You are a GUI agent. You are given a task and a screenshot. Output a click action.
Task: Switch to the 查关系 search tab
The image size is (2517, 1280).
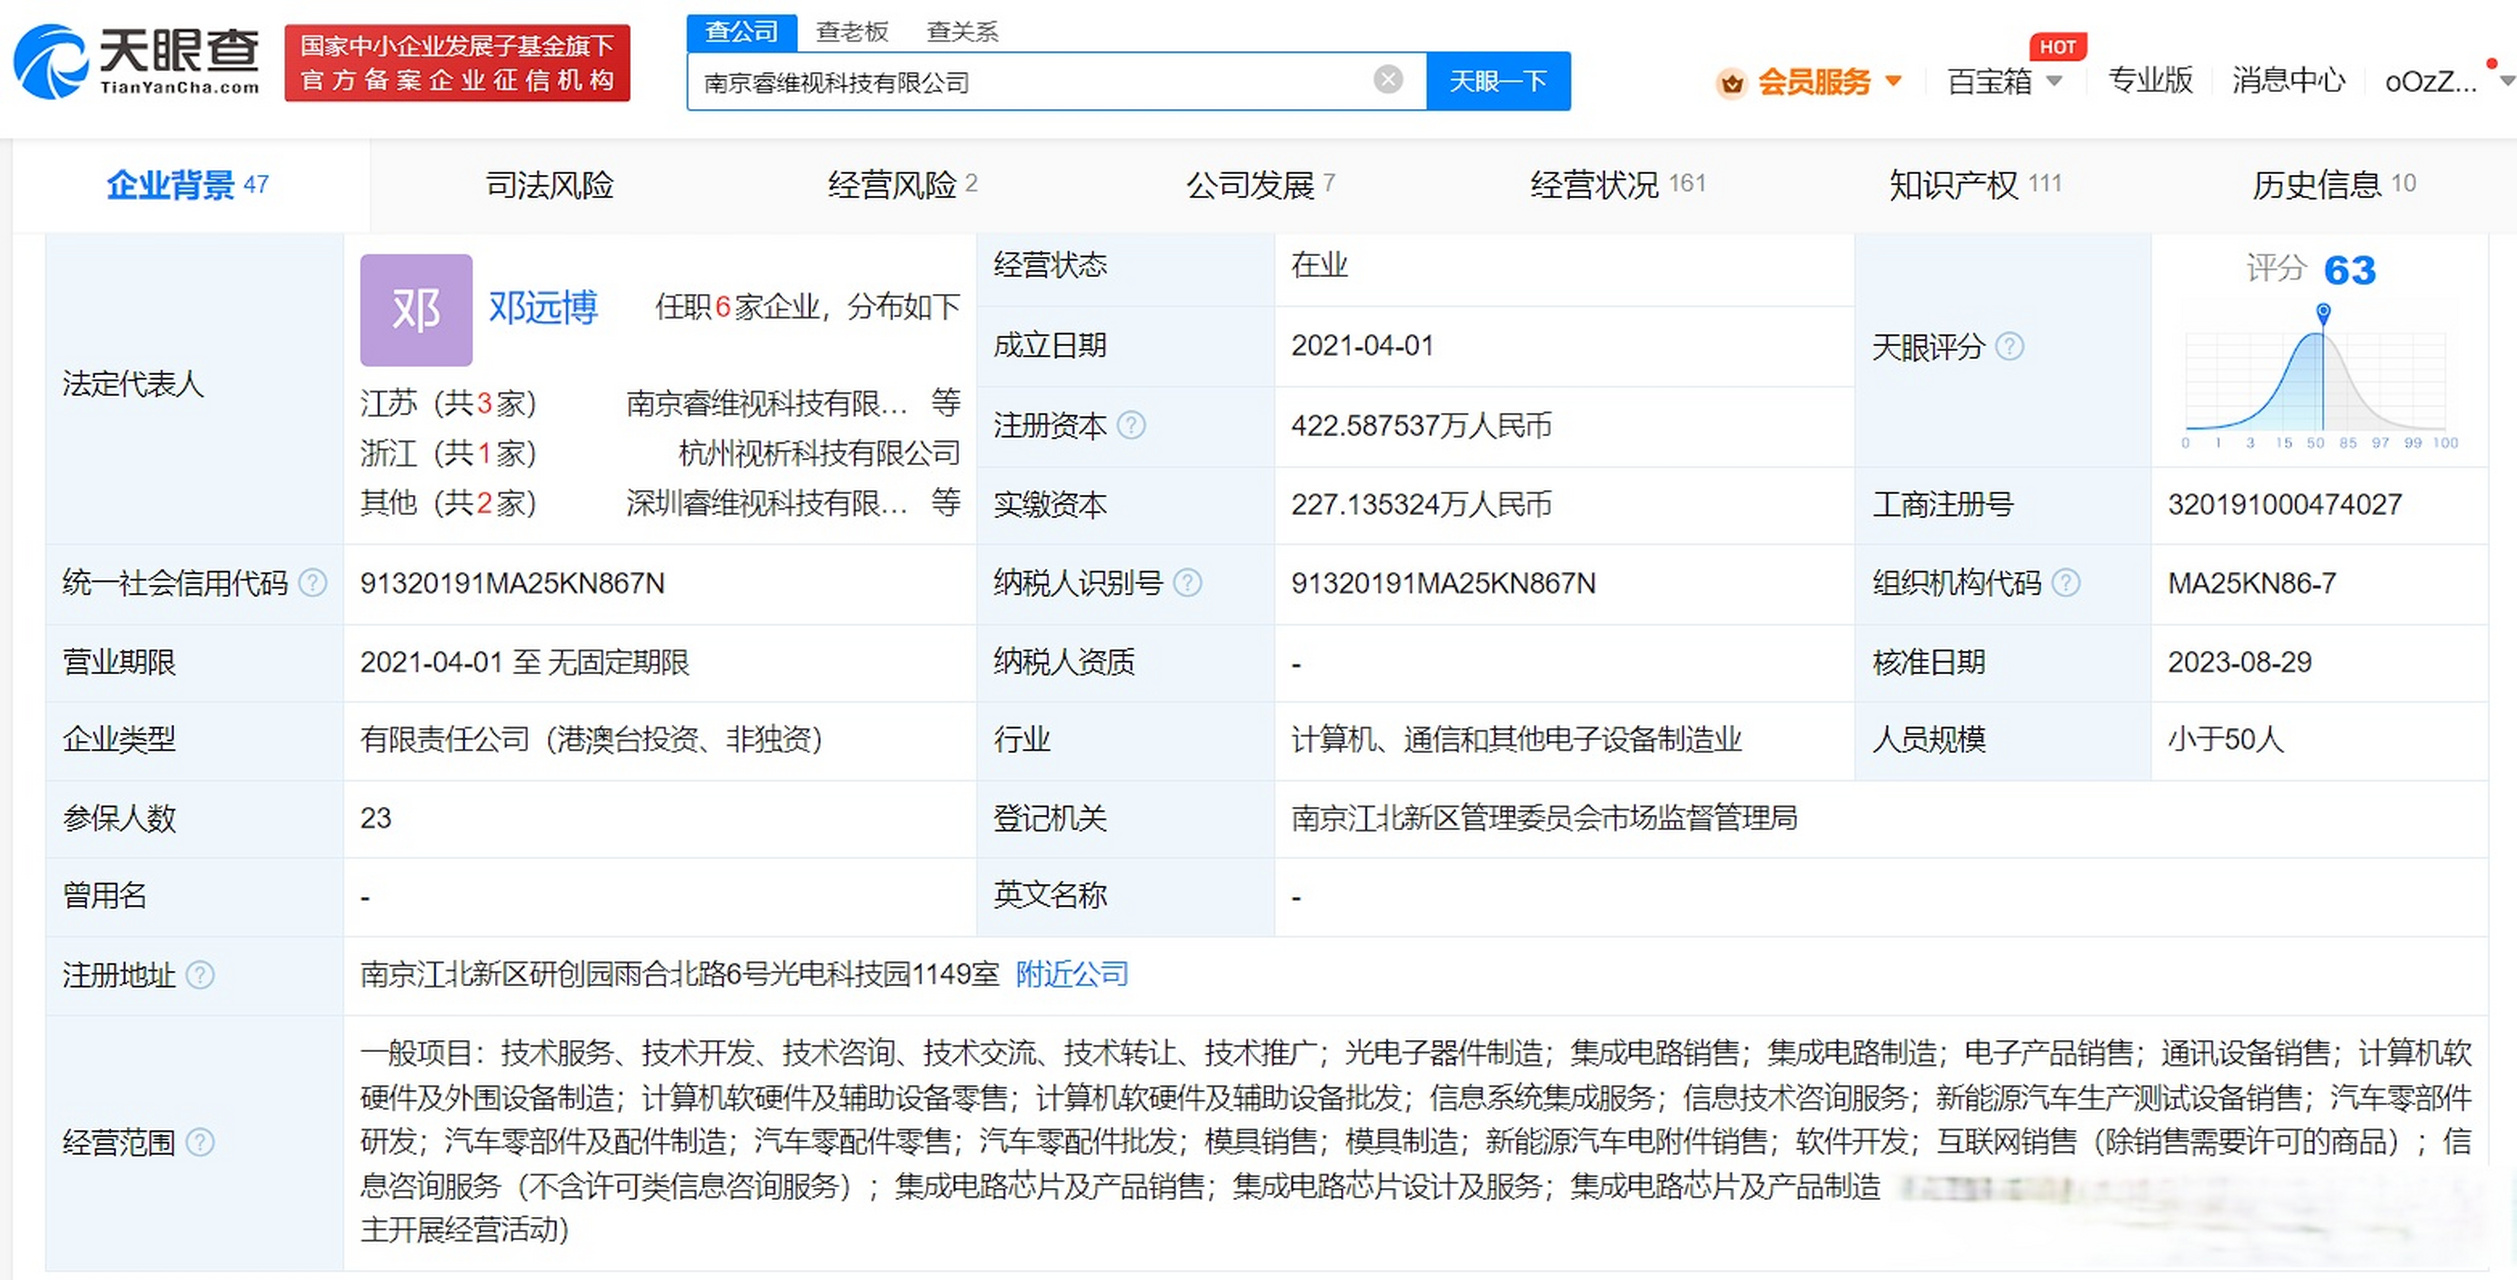click(962, 32)
